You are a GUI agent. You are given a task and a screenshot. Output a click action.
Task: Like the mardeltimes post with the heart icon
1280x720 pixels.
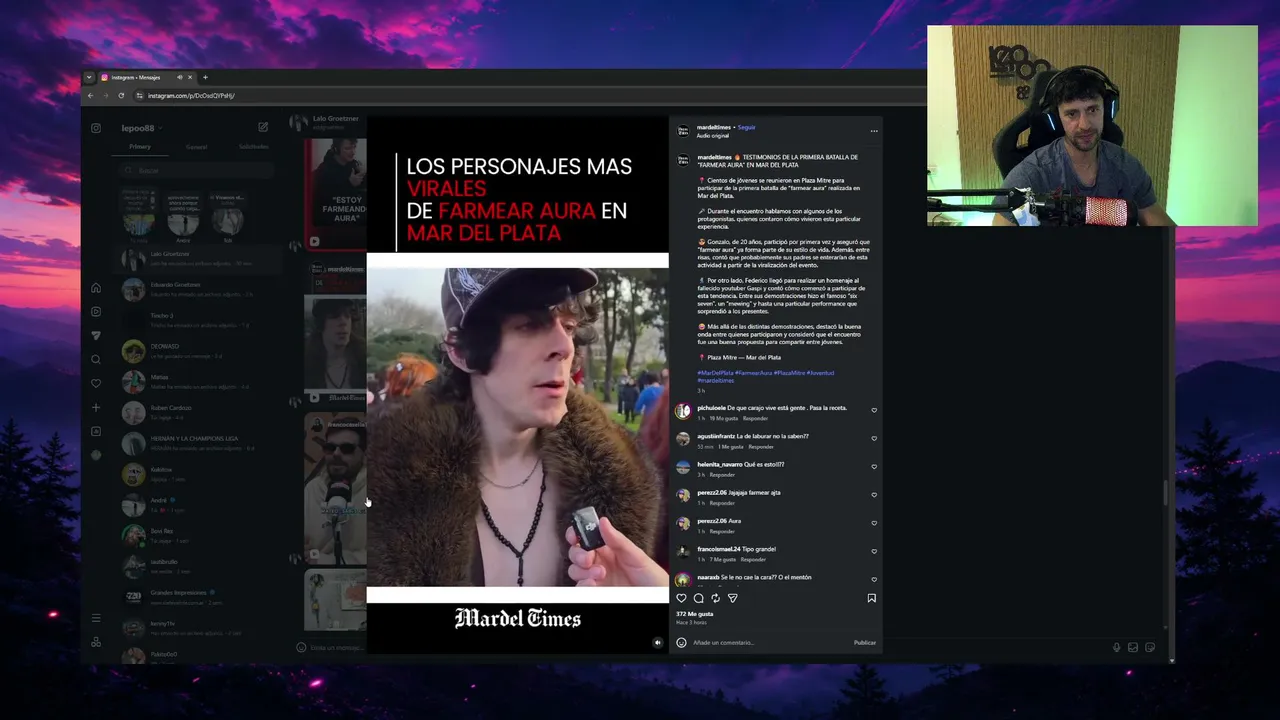click(x=682, y=598)
